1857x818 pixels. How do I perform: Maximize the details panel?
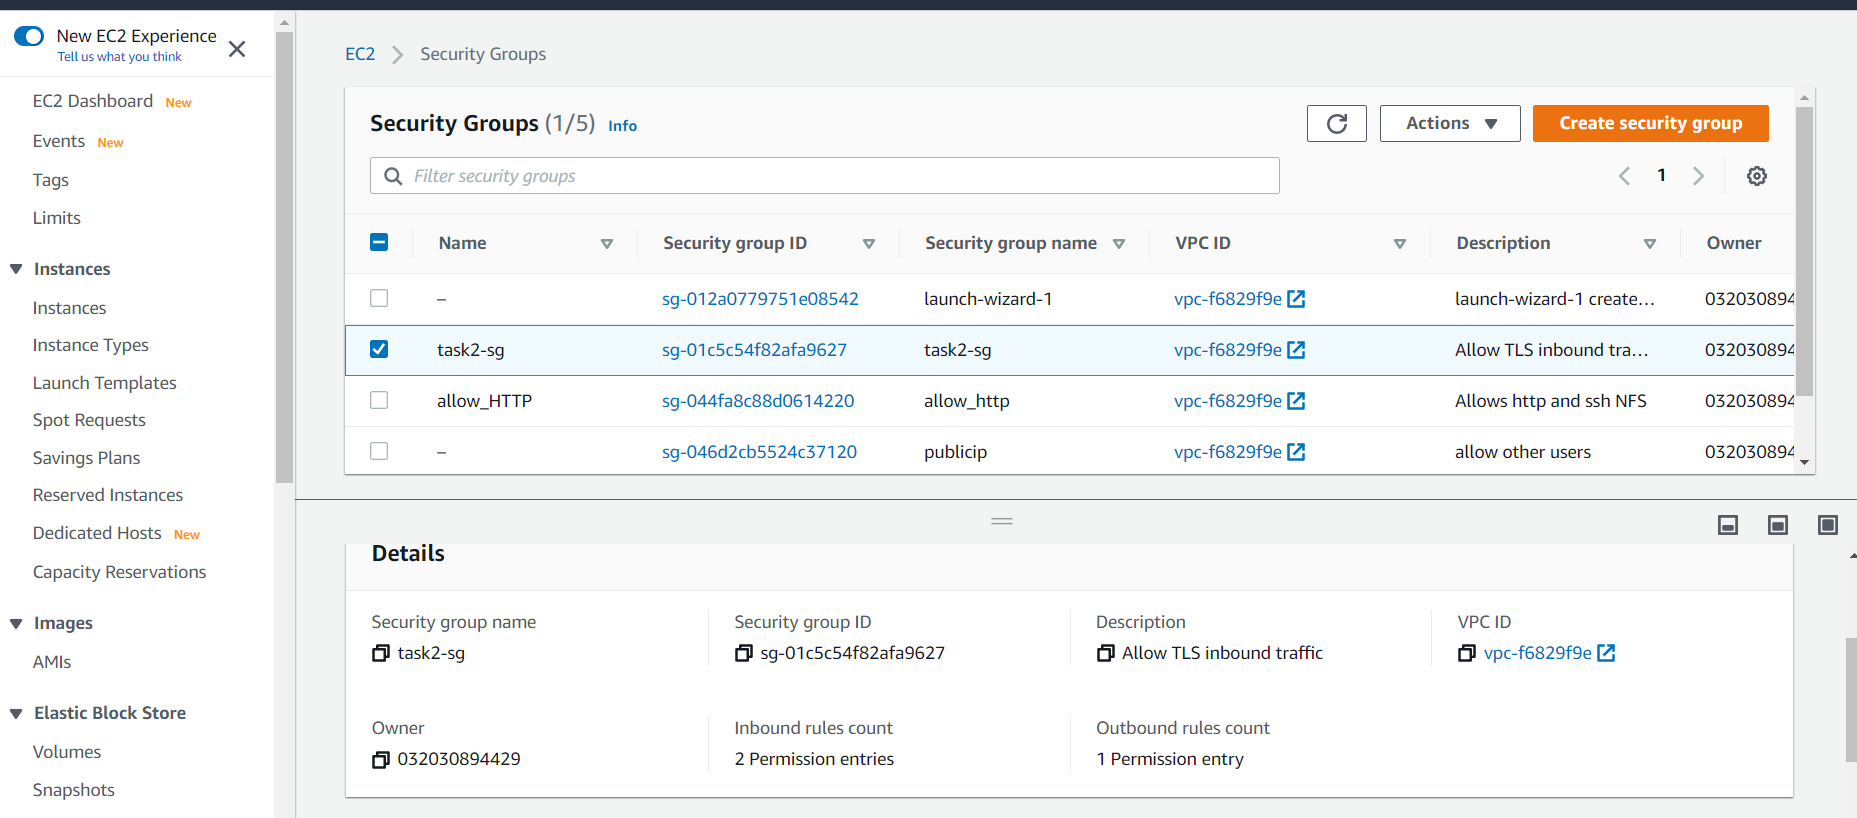click(x=1828, y=525)
